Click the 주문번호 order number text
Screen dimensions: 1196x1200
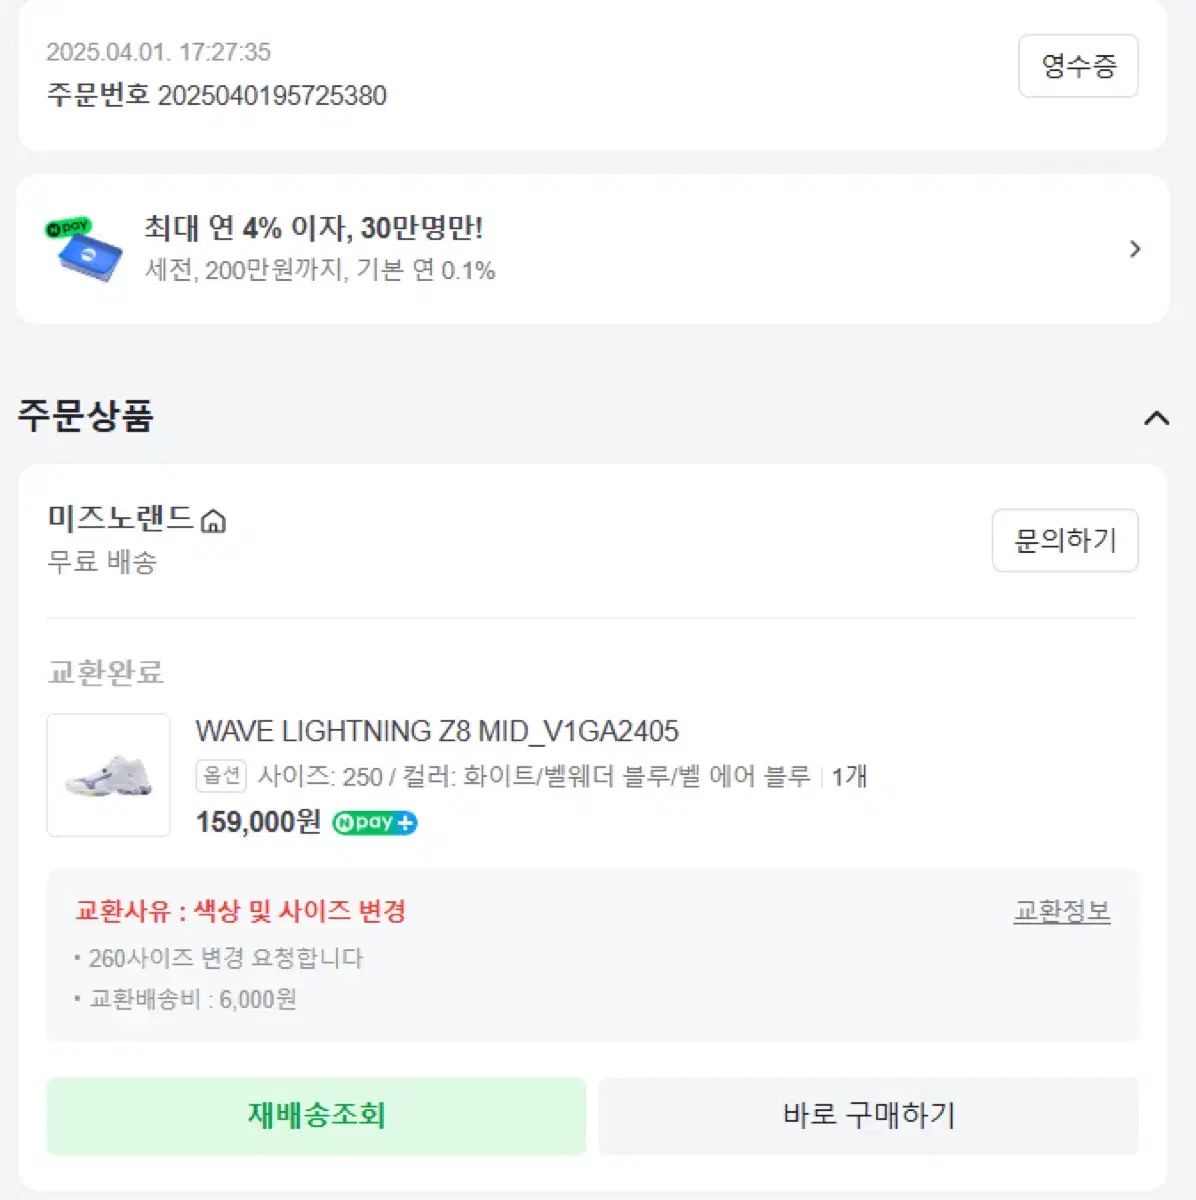pyautogui.click(x=217, y=96)
